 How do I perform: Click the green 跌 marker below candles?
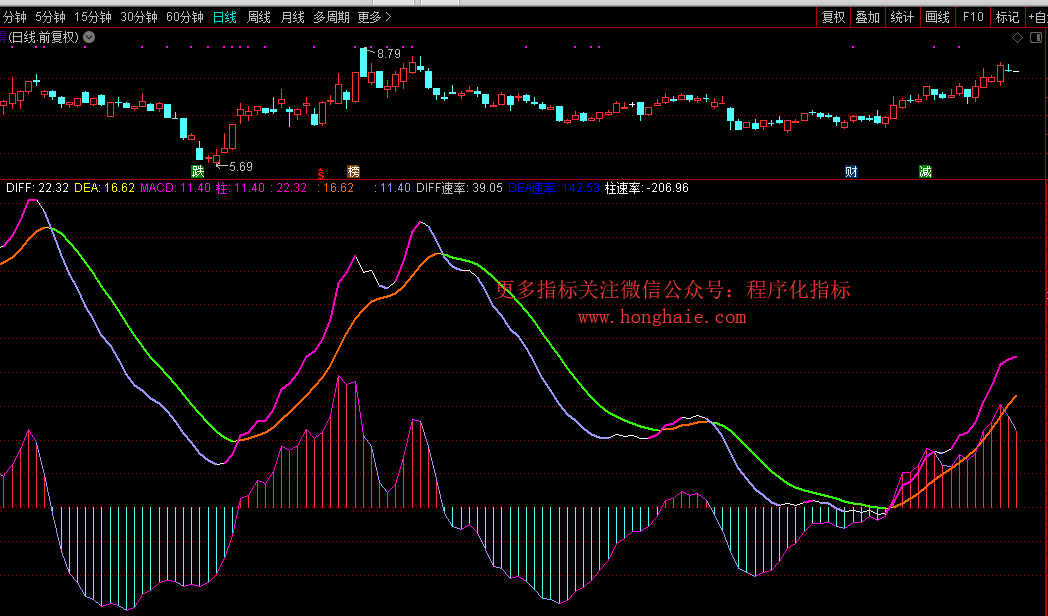[198, 171]
